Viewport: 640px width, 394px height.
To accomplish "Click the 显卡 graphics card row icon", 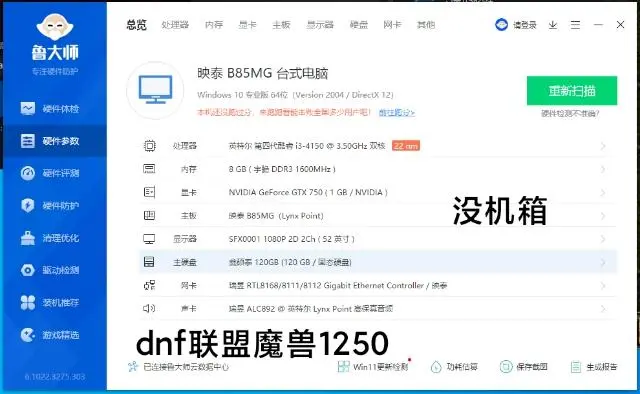I will pyautogui.click(x=149, y=192).
